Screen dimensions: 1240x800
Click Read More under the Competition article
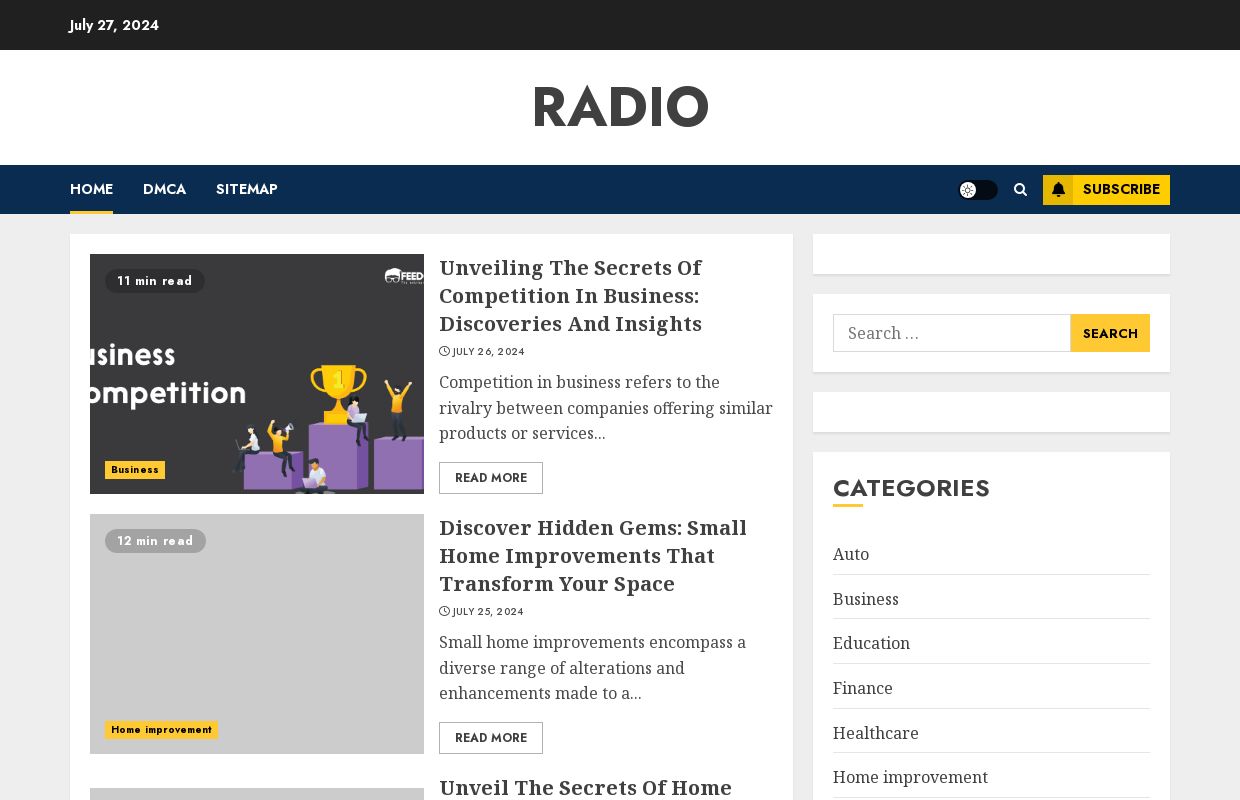click(x=491, y=478)
